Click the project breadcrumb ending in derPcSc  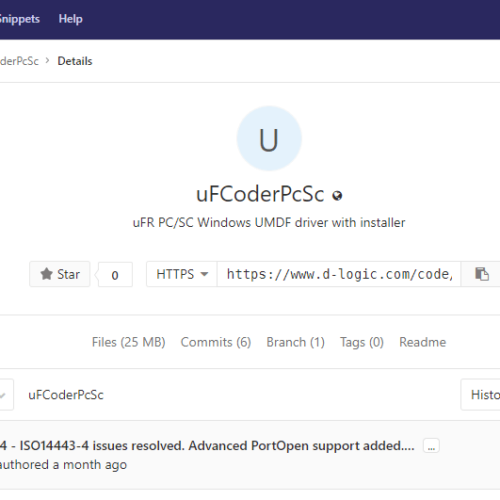(19, 61)
